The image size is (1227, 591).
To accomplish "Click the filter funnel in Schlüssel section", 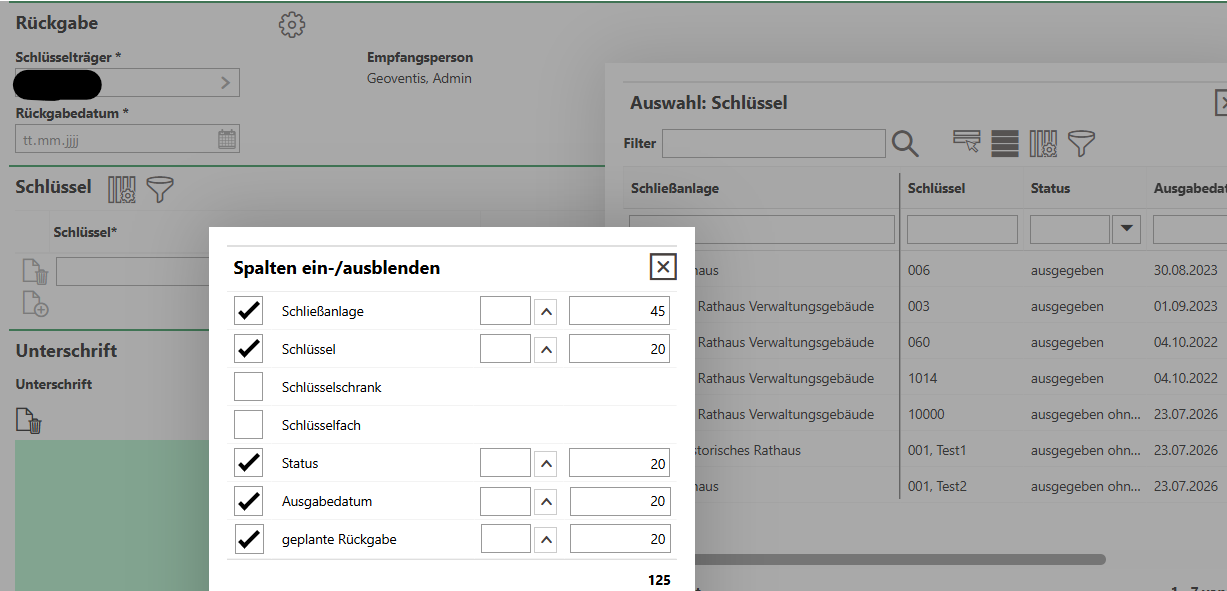I will click(160, 188).
